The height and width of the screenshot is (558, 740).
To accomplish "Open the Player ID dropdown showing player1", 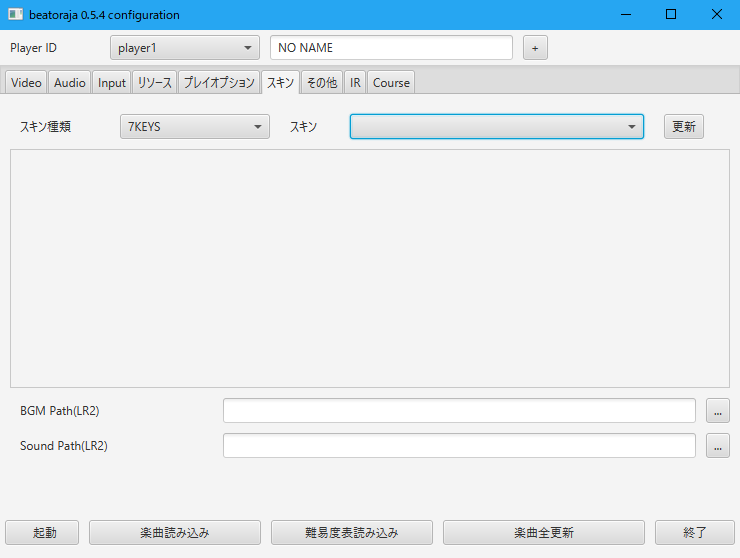I will pyautogui.click(x=185, y=48).
